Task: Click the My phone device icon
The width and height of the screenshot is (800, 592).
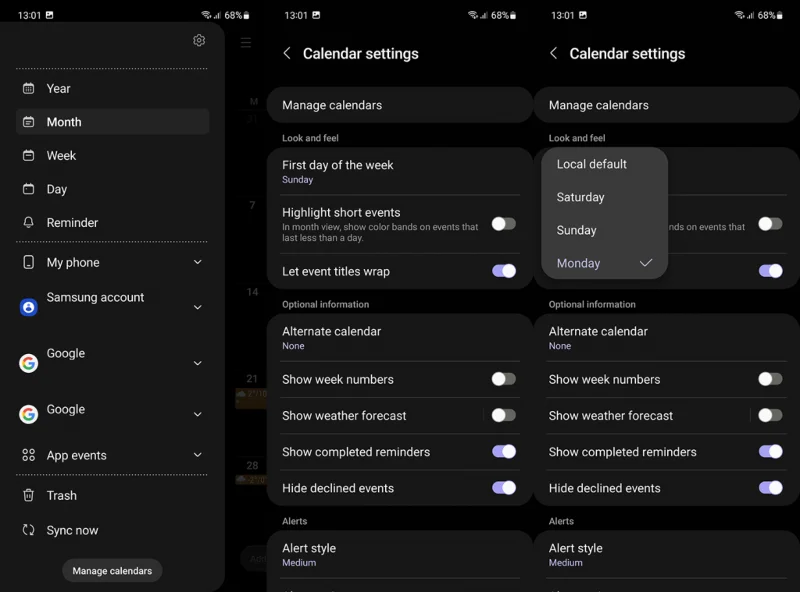Action: click(x=29, y=262)
